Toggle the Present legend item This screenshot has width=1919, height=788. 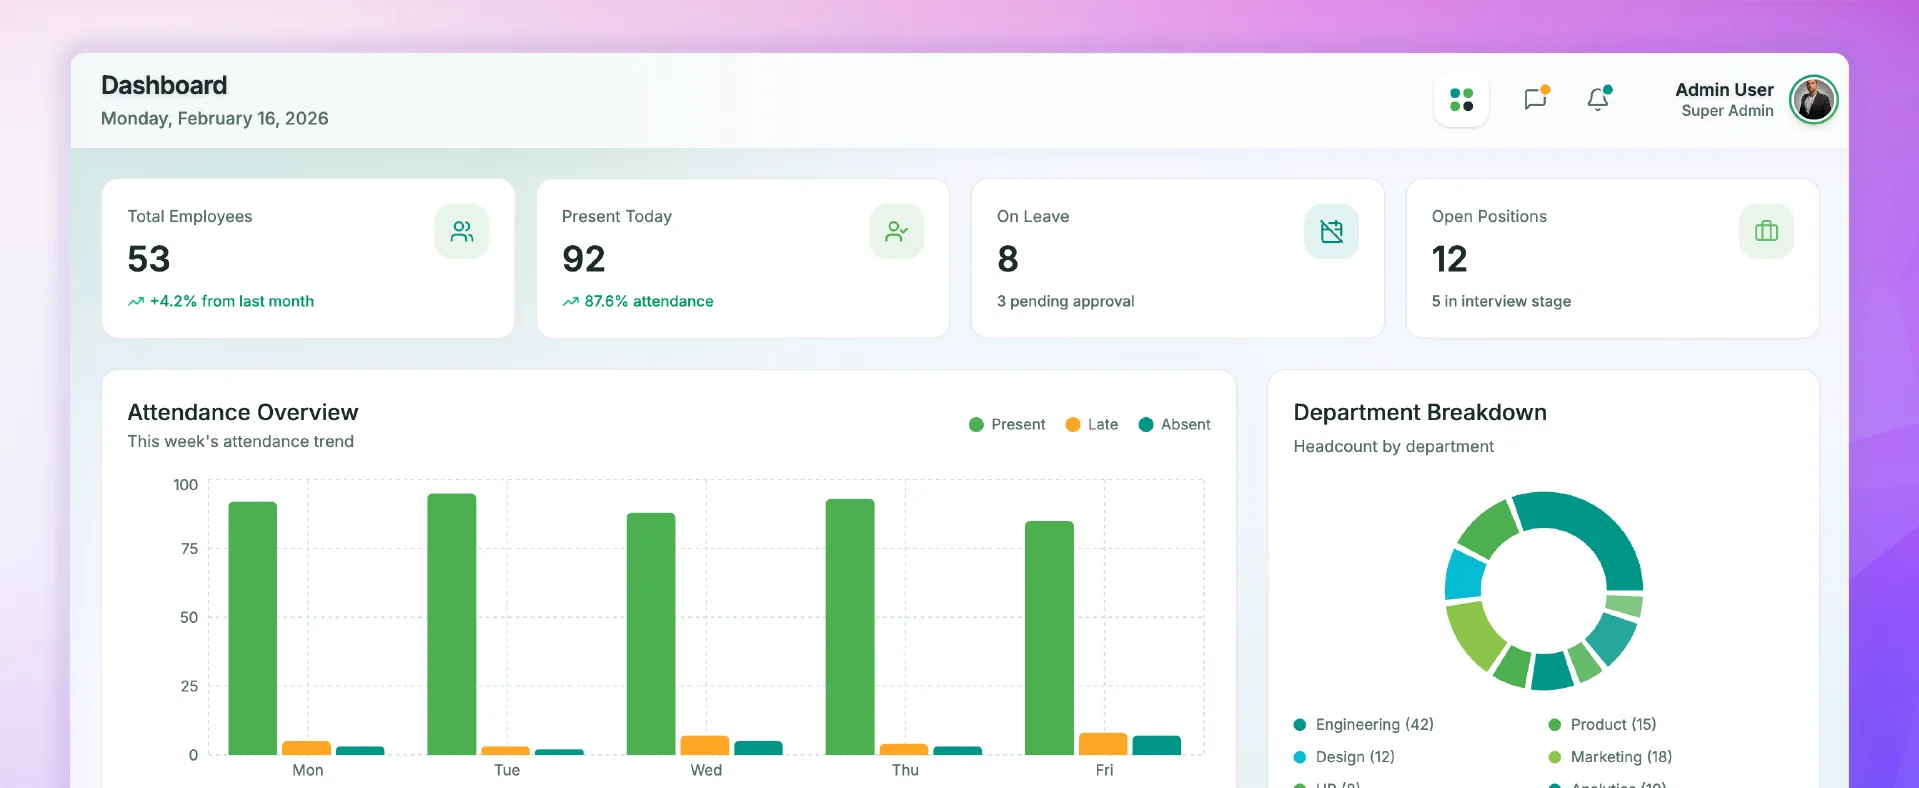pos(1007,425)
